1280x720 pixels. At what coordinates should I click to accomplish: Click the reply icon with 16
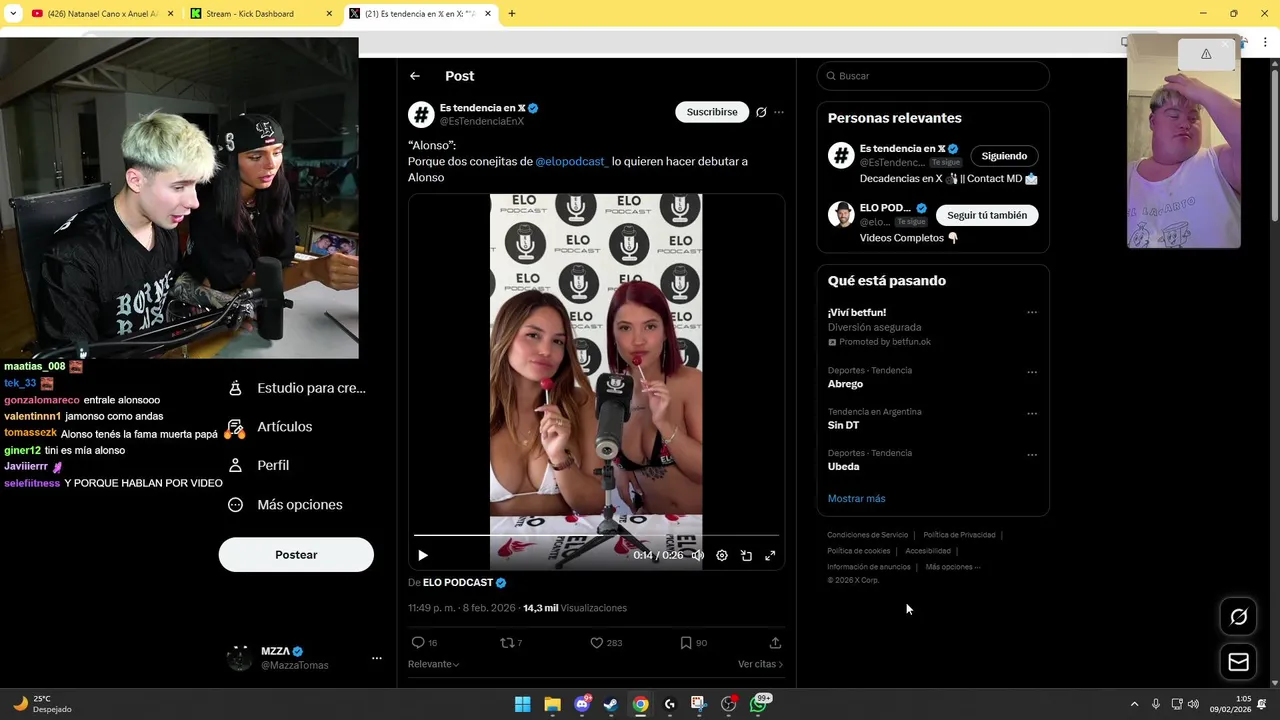424,643
